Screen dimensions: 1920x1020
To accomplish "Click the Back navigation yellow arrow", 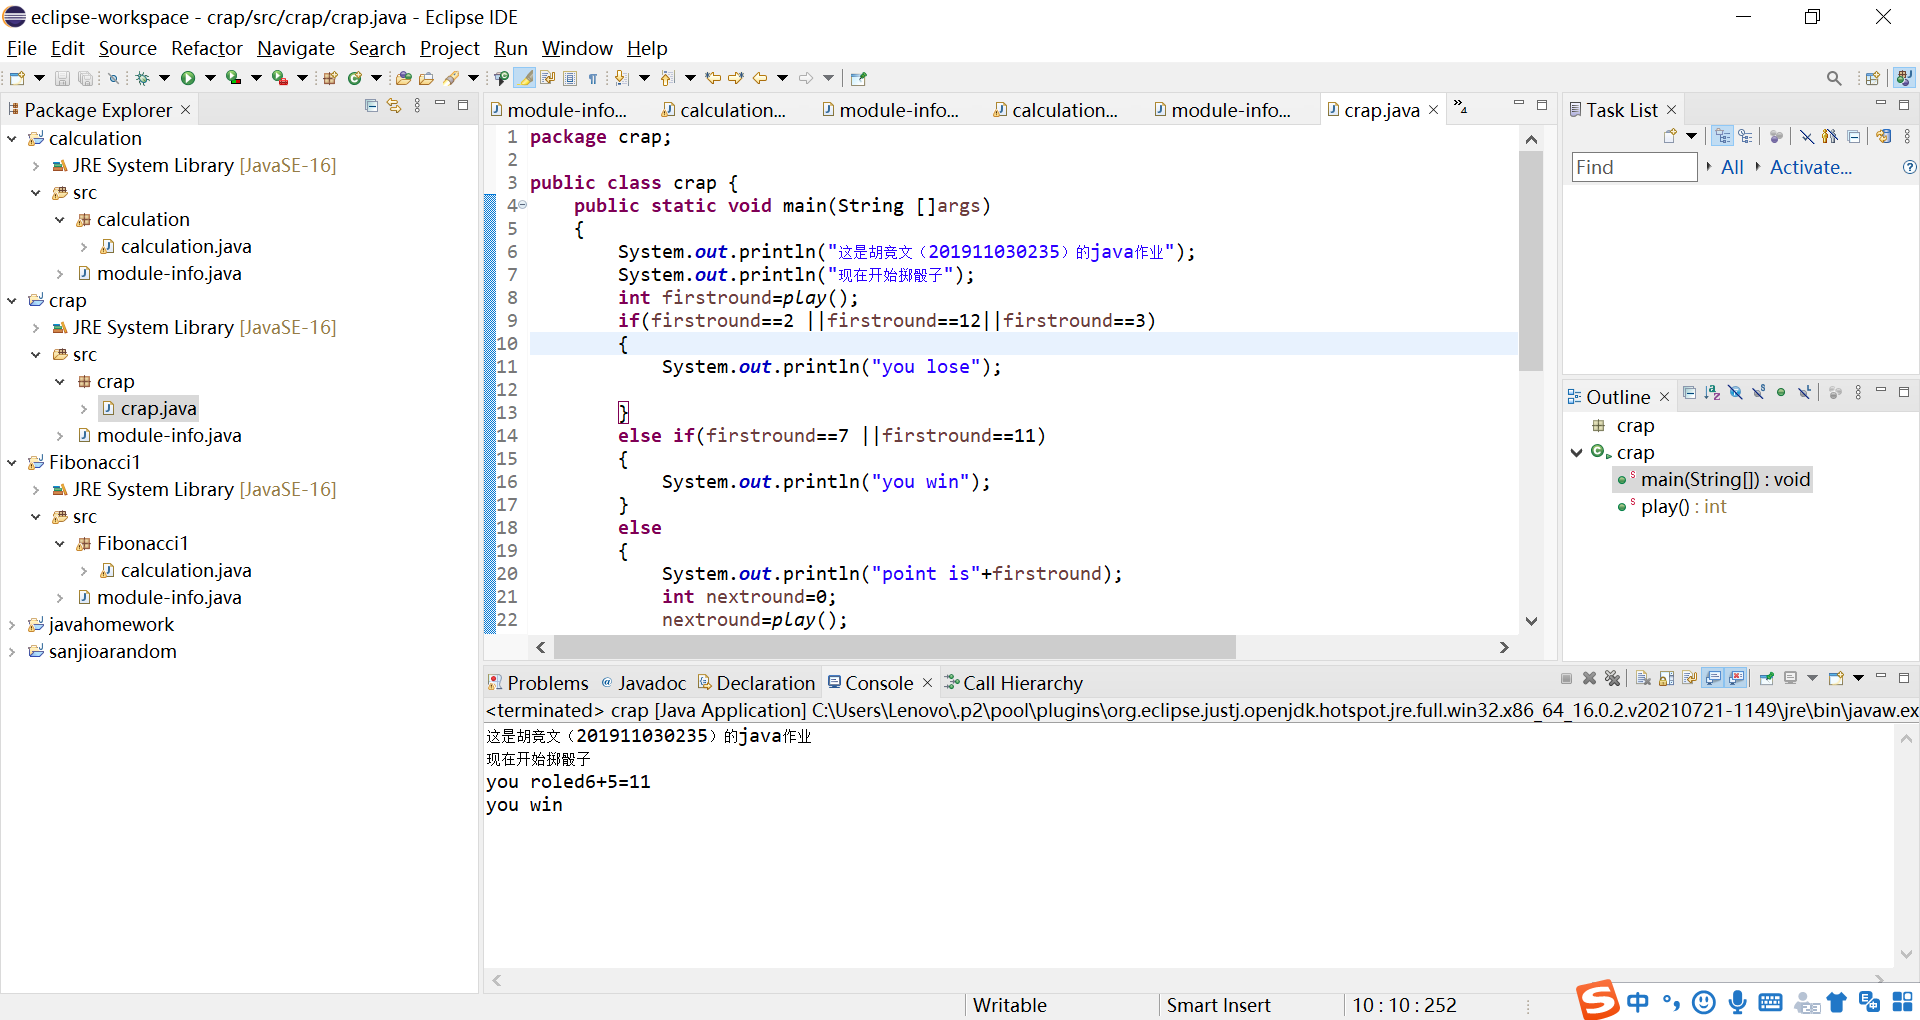I will pos(760,78).
